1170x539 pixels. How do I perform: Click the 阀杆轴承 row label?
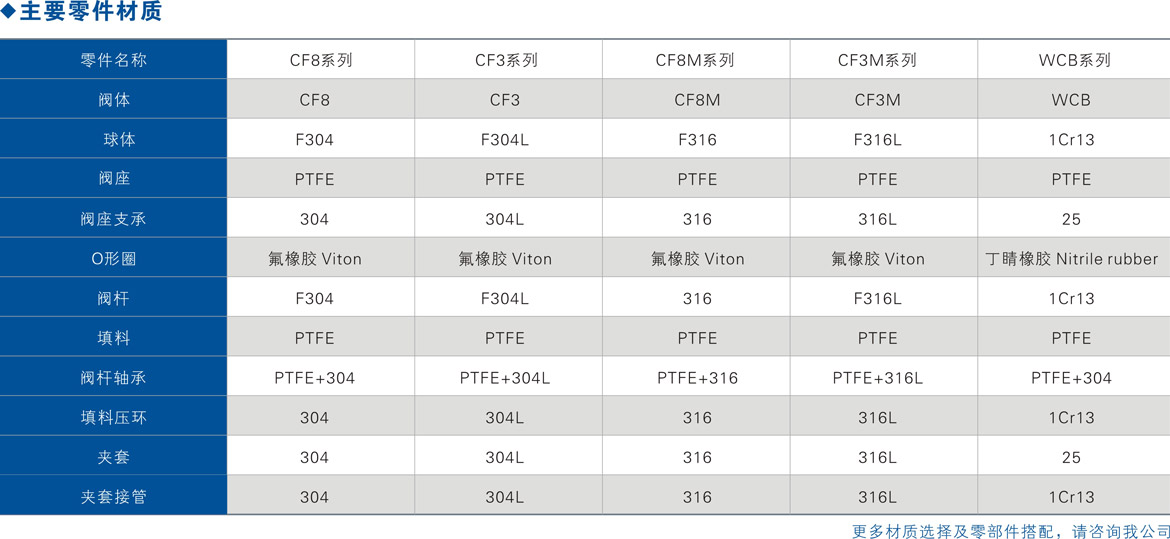(113, 378)
